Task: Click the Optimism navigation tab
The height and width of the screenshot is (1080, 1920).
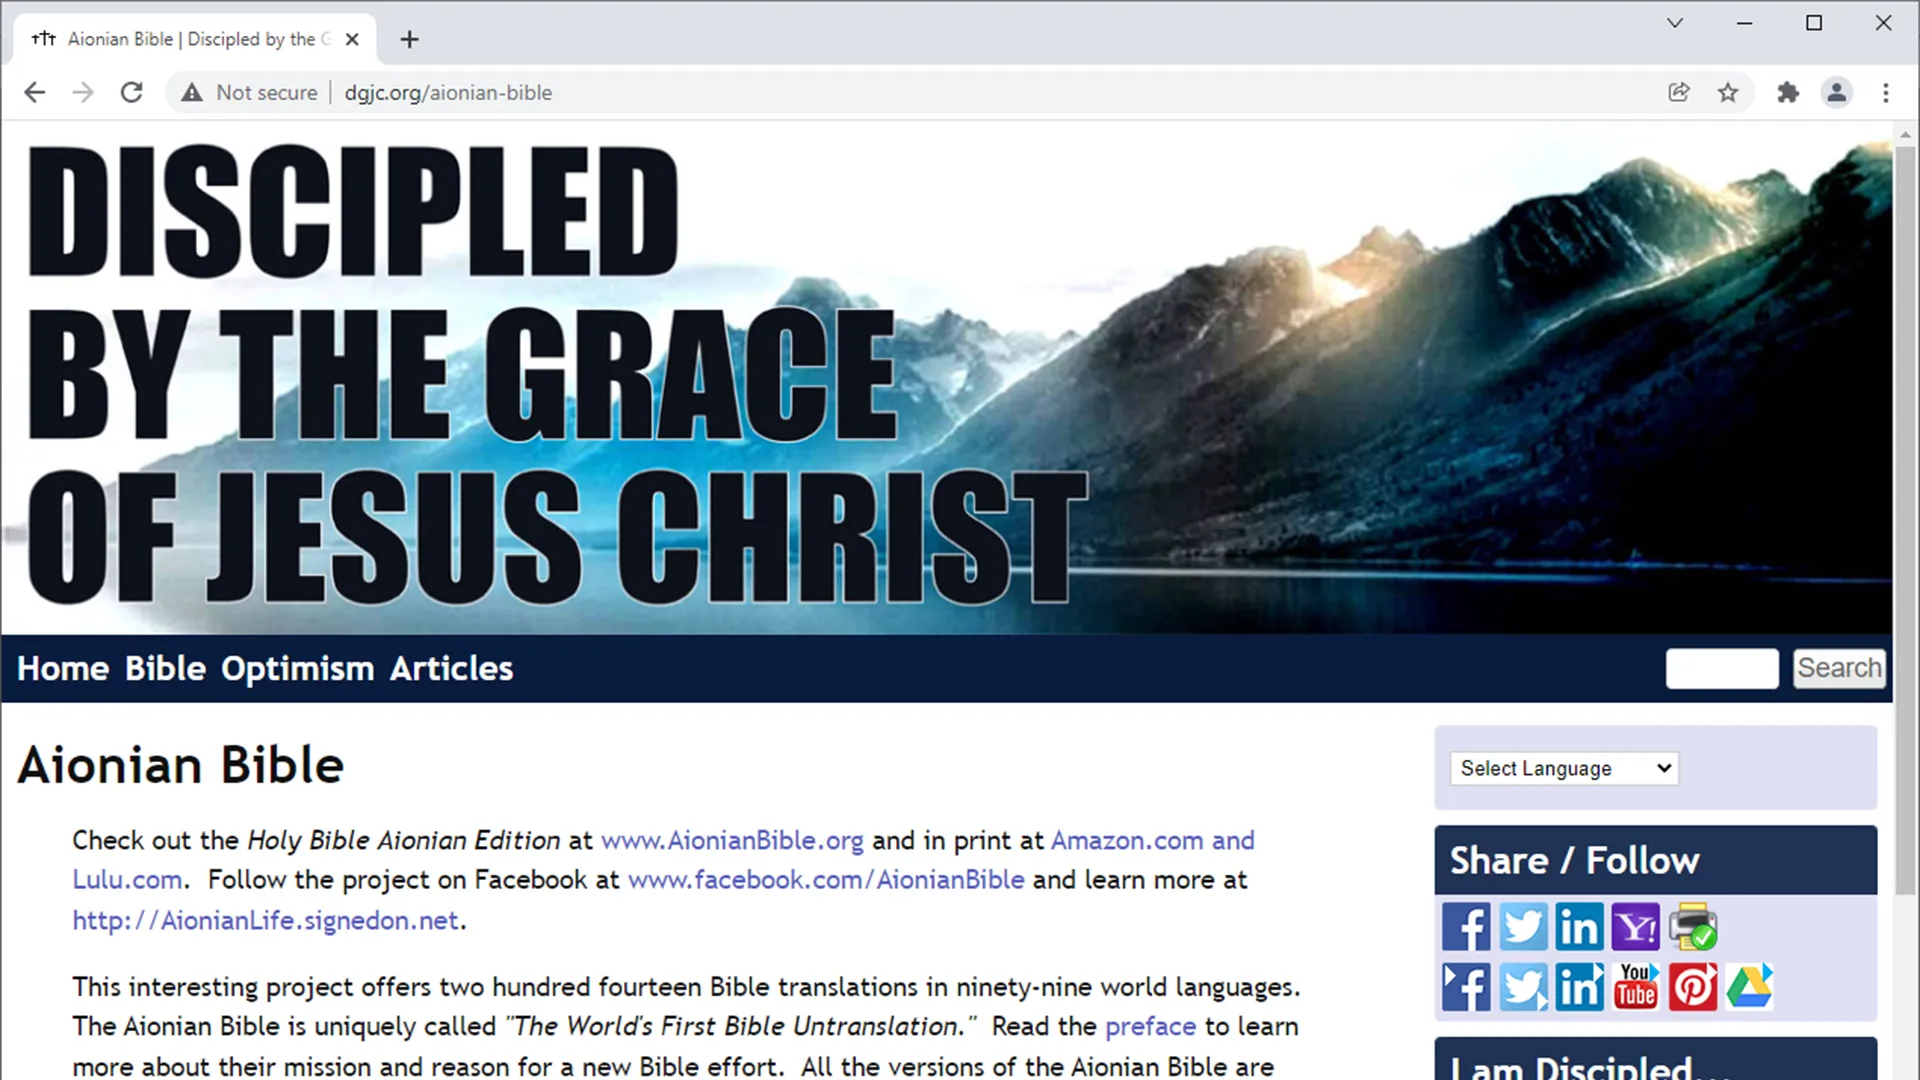Action: (295, 669)
